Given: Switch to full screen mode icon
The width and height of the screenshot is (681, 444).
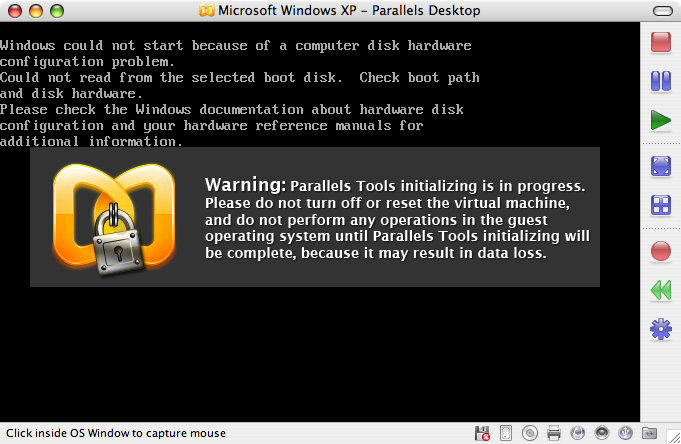Looking at the screenshot, I should (661, 166).
